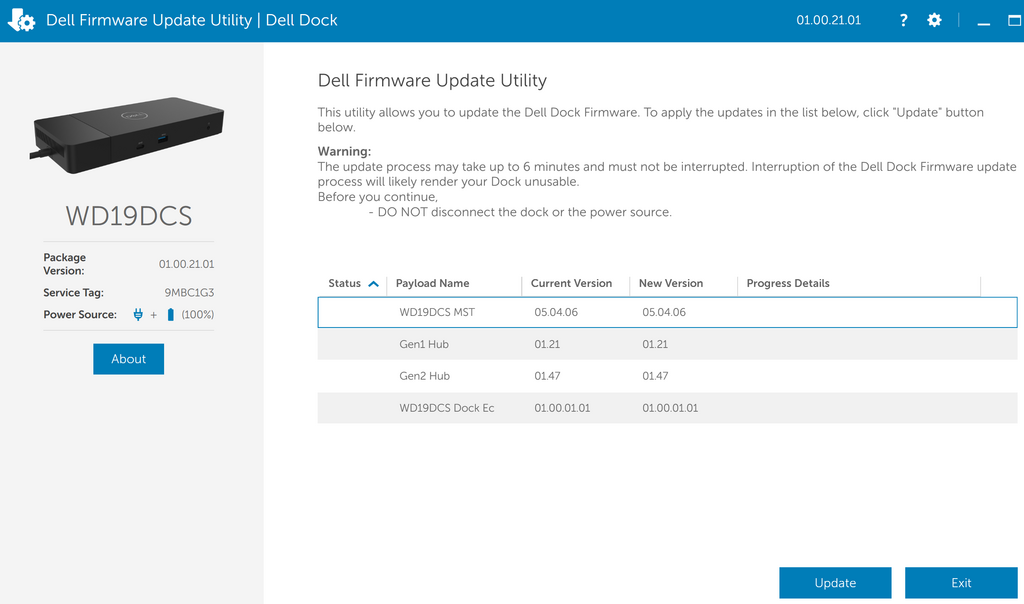Click package version 01.00.21.01 in left panel
Screen dimensions: 1024x604
coord(186,264)
